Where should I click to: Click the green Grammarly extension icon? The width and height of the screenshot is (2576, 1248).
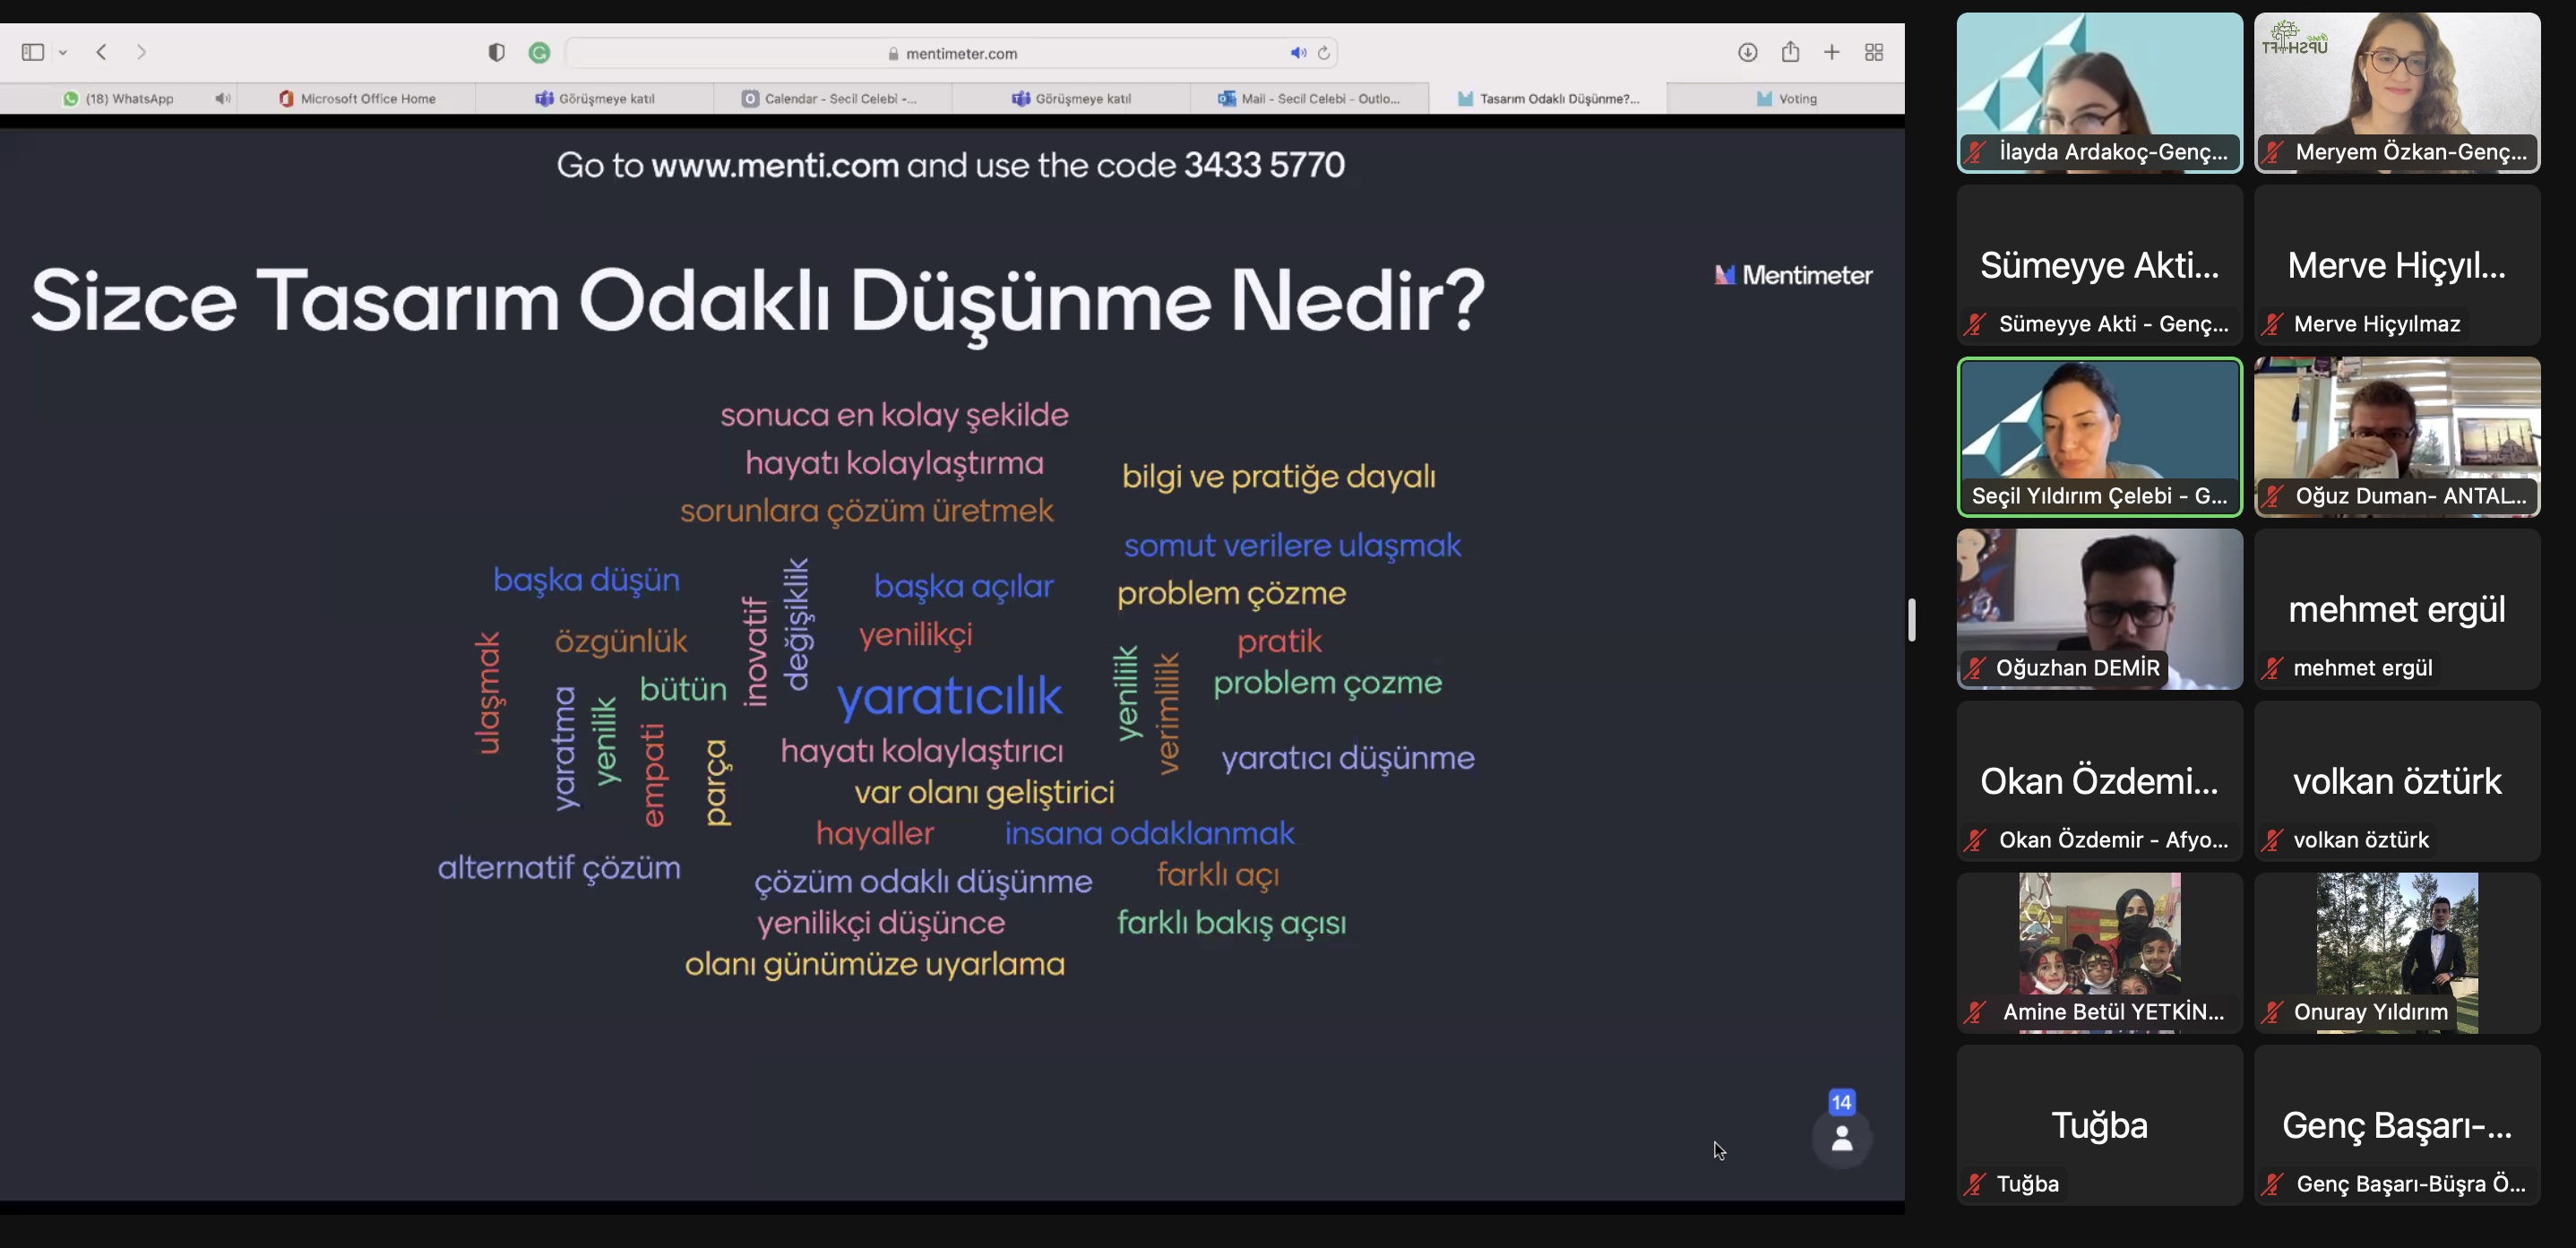point(539,53)
